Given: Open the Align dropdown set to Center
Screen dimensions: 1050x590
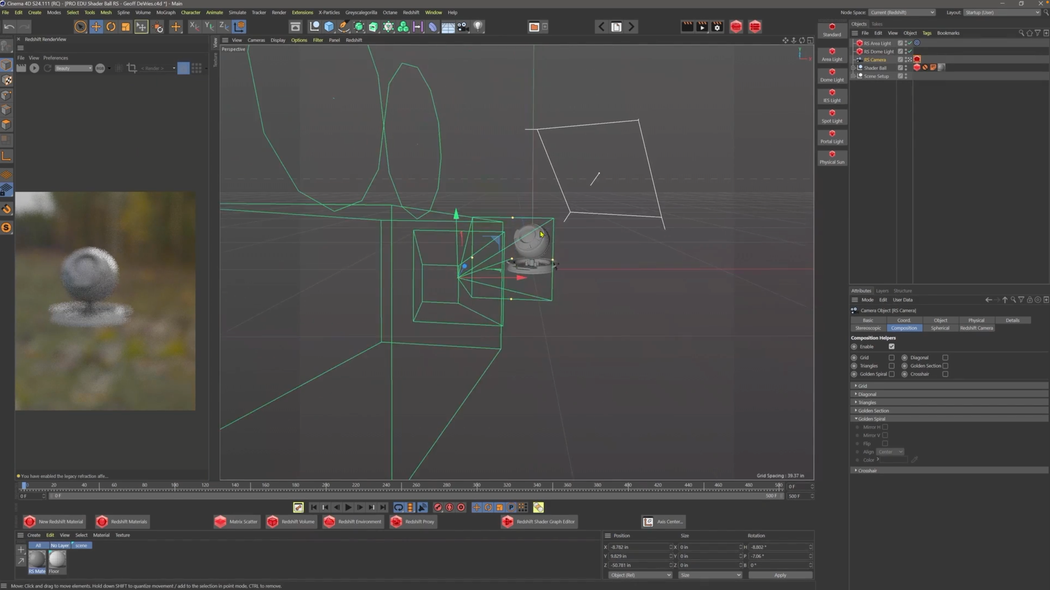Looking at the screenshot, I should [x=890, y=452].
